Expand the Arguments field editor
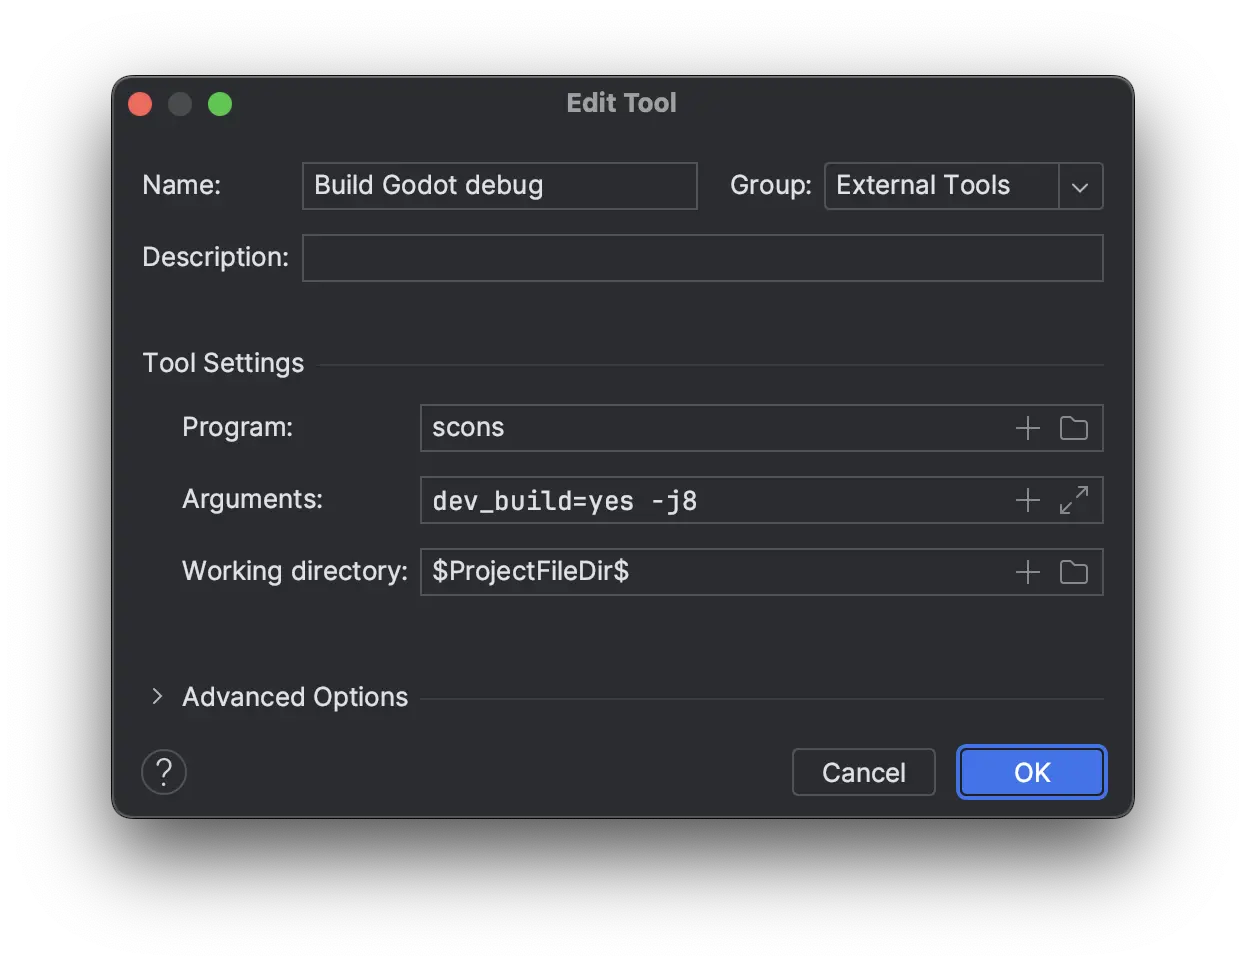 point(1074,499)
